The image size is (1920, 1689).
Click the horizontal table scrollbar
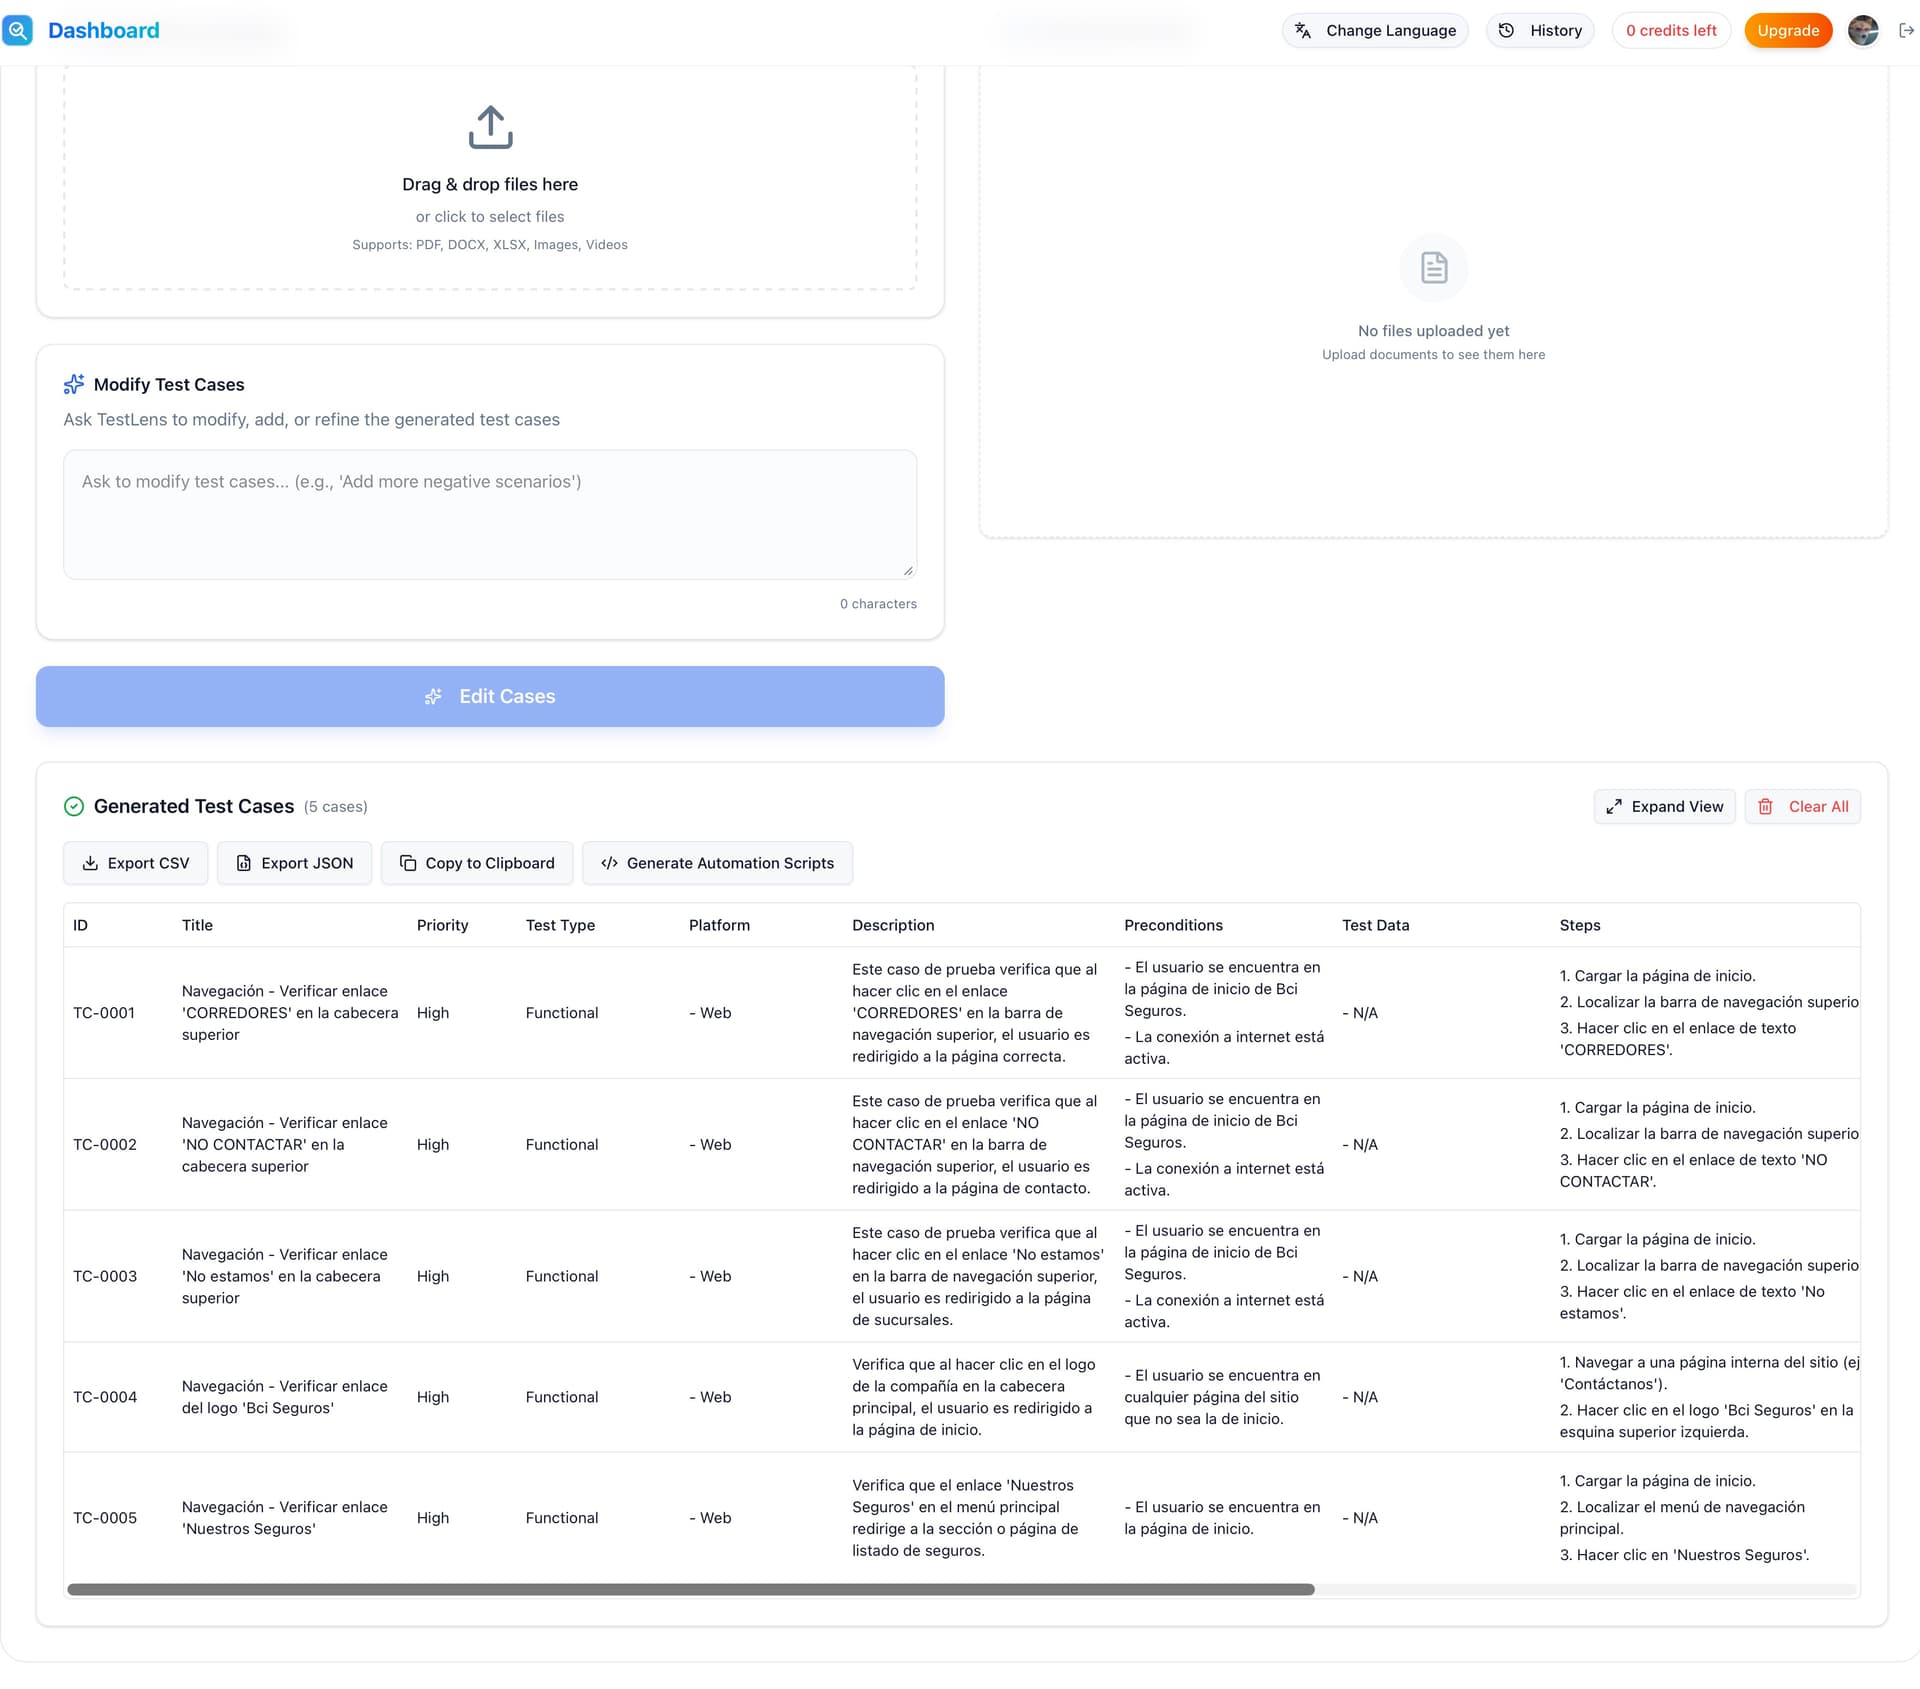tap(690, 1590)
